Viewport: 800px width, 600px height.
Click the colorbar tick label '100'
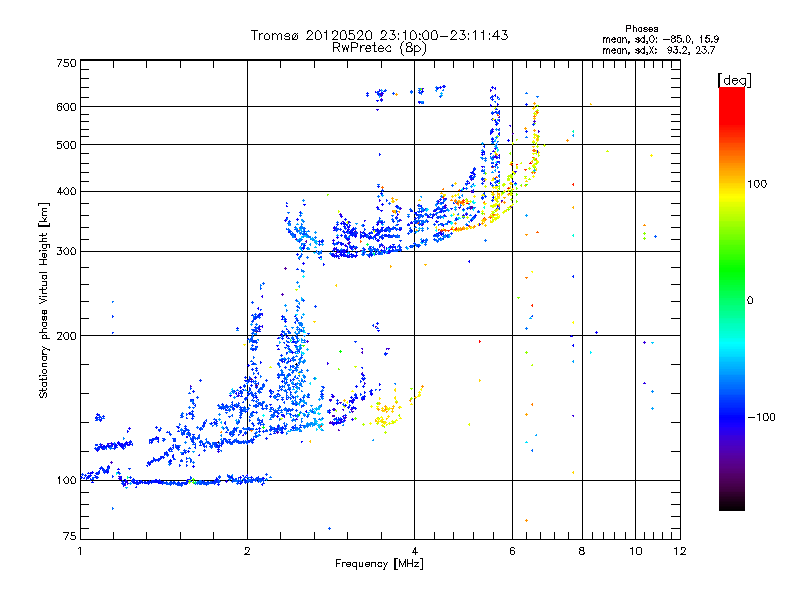click(757, 184)
